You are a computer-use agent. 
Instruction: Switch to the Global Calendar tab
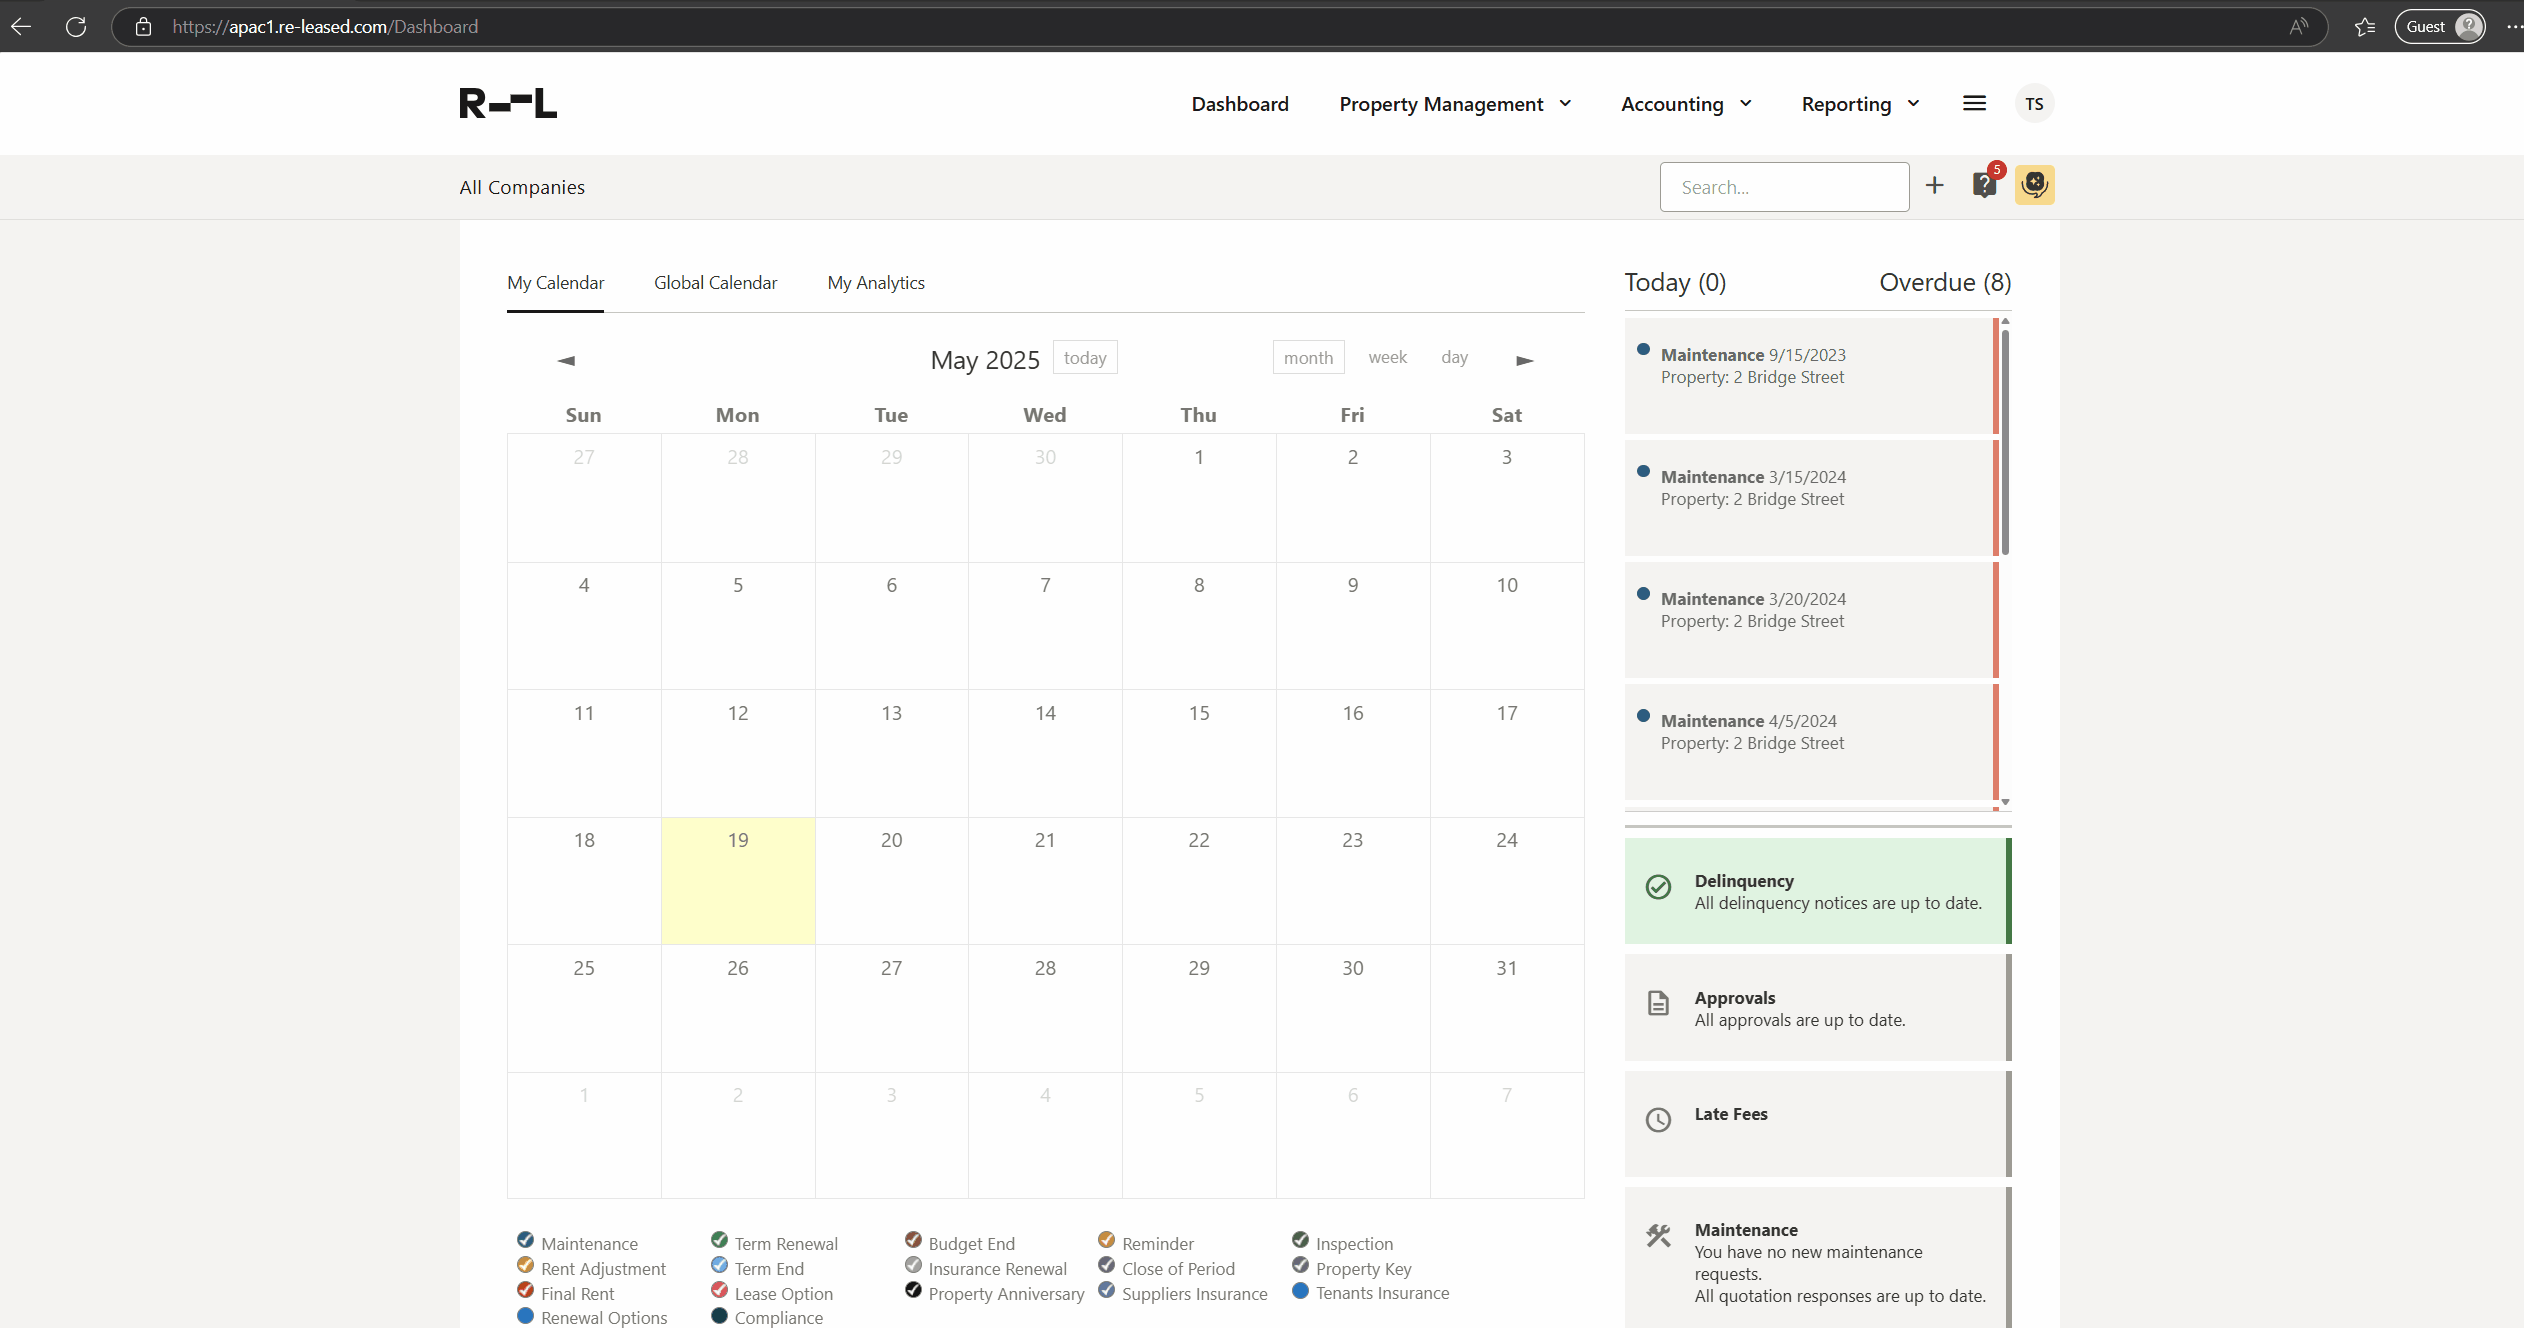[x=715, y=283]
